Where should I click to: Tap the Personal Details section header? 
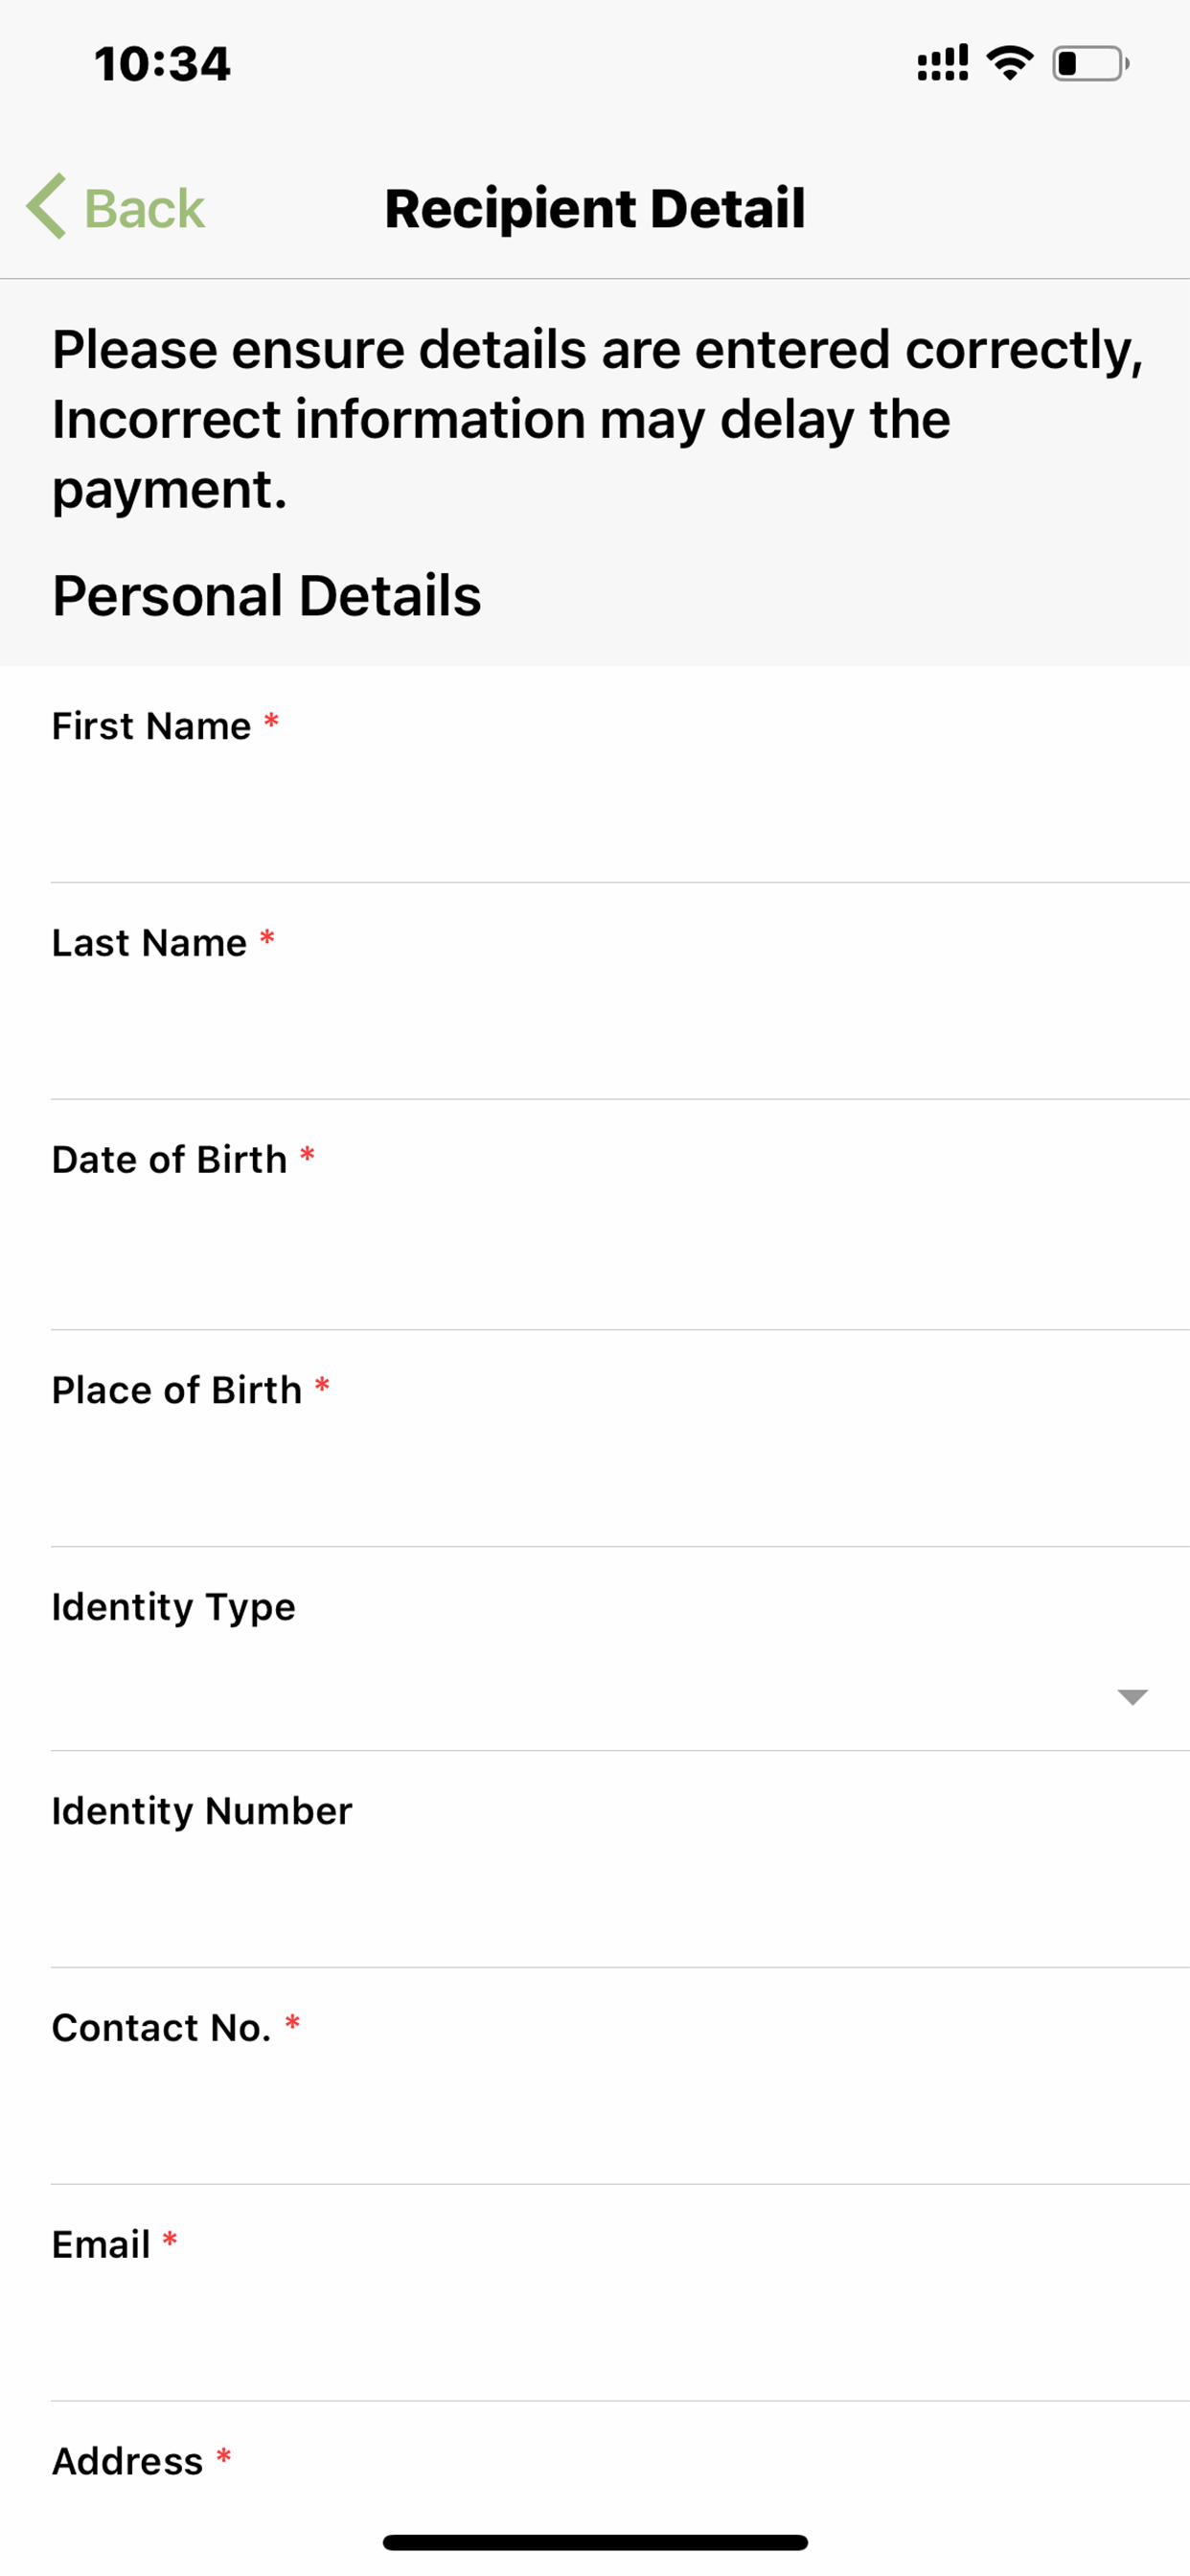[266, 596]
